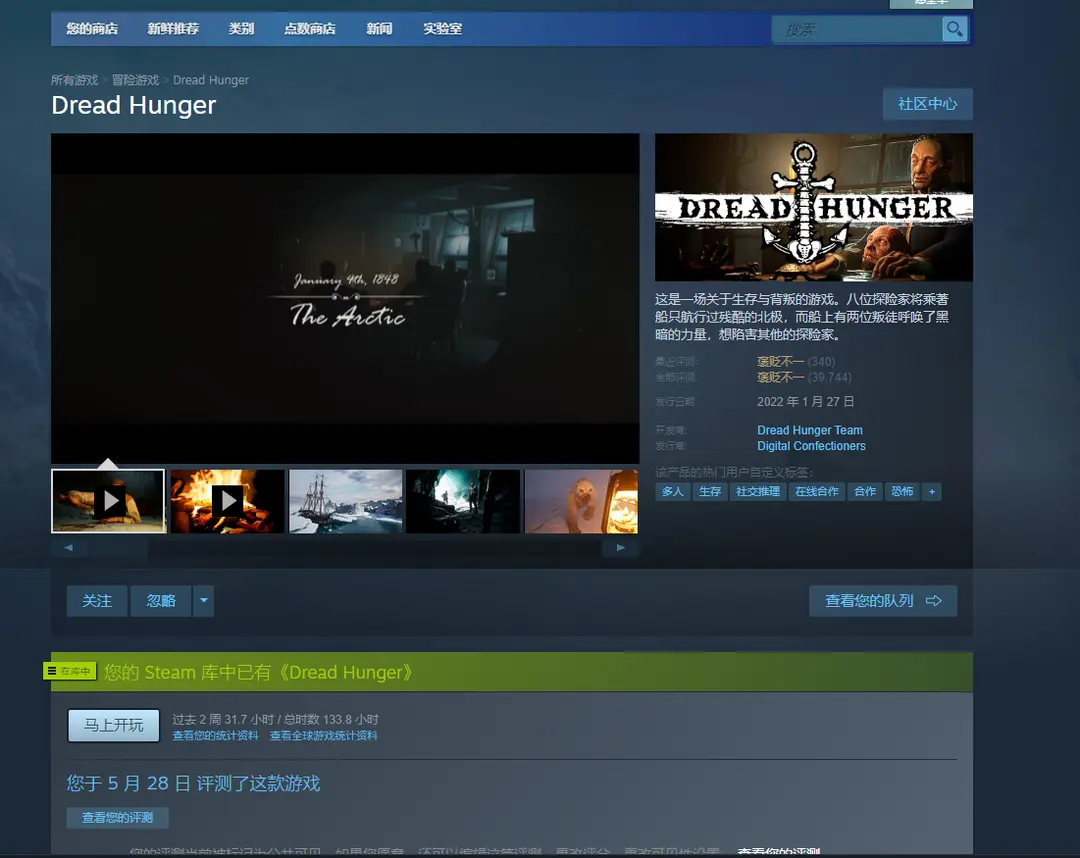The width and height of the screenshot is (1080, 858).
Task: Click the 忽略 ignore button
Action: 161,600
